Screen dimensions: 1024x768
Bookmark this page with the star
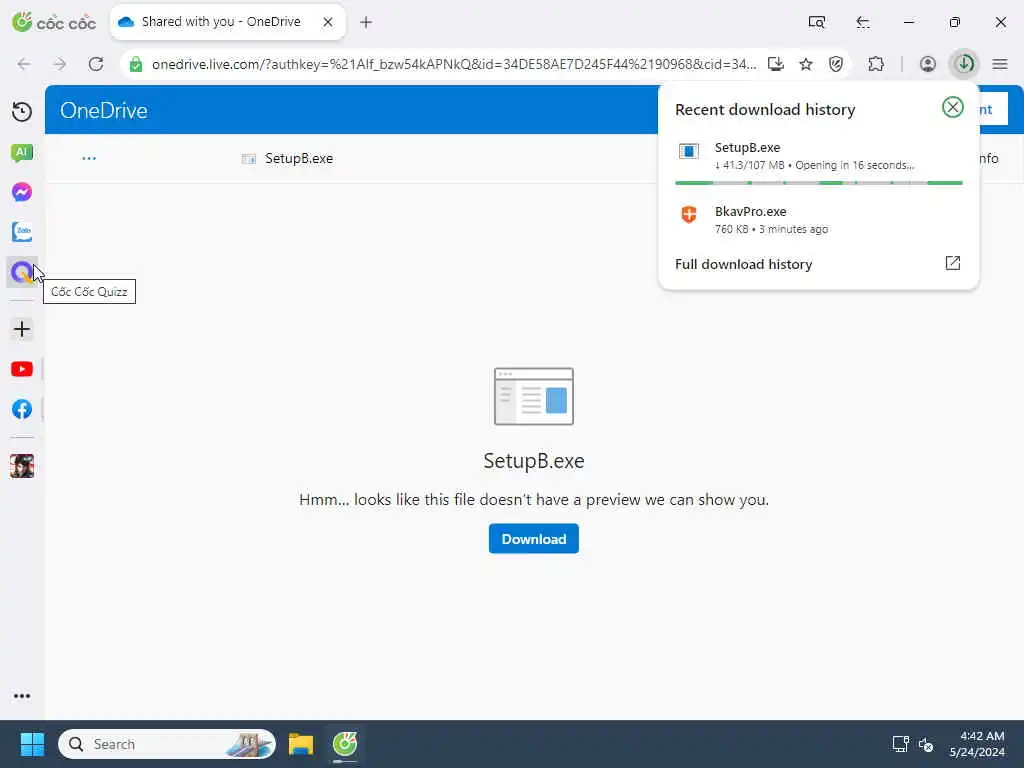(x=805, y=64)
